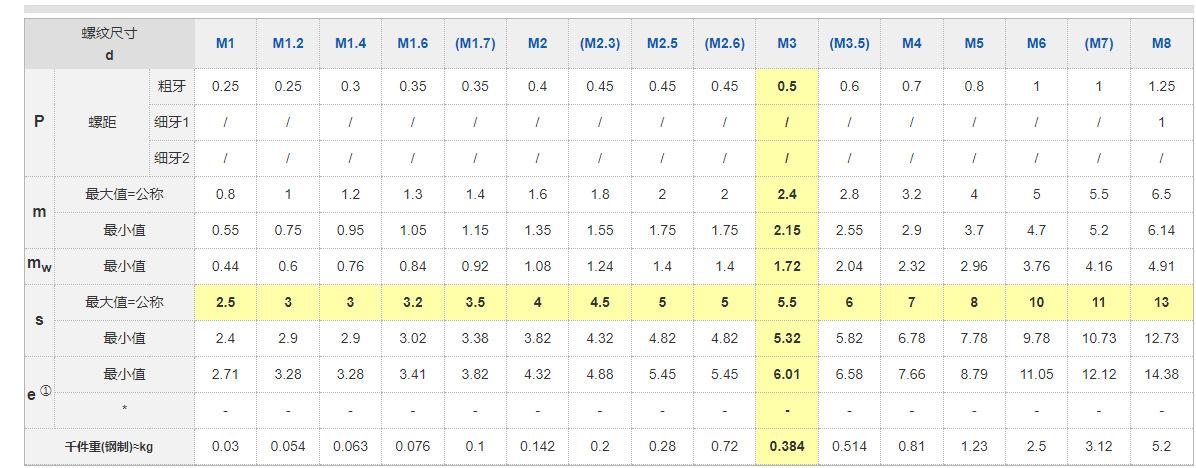Viewport: 1196px width, 468px height.
Task: Click the M8 column header link
Action: coord(1161,44)
